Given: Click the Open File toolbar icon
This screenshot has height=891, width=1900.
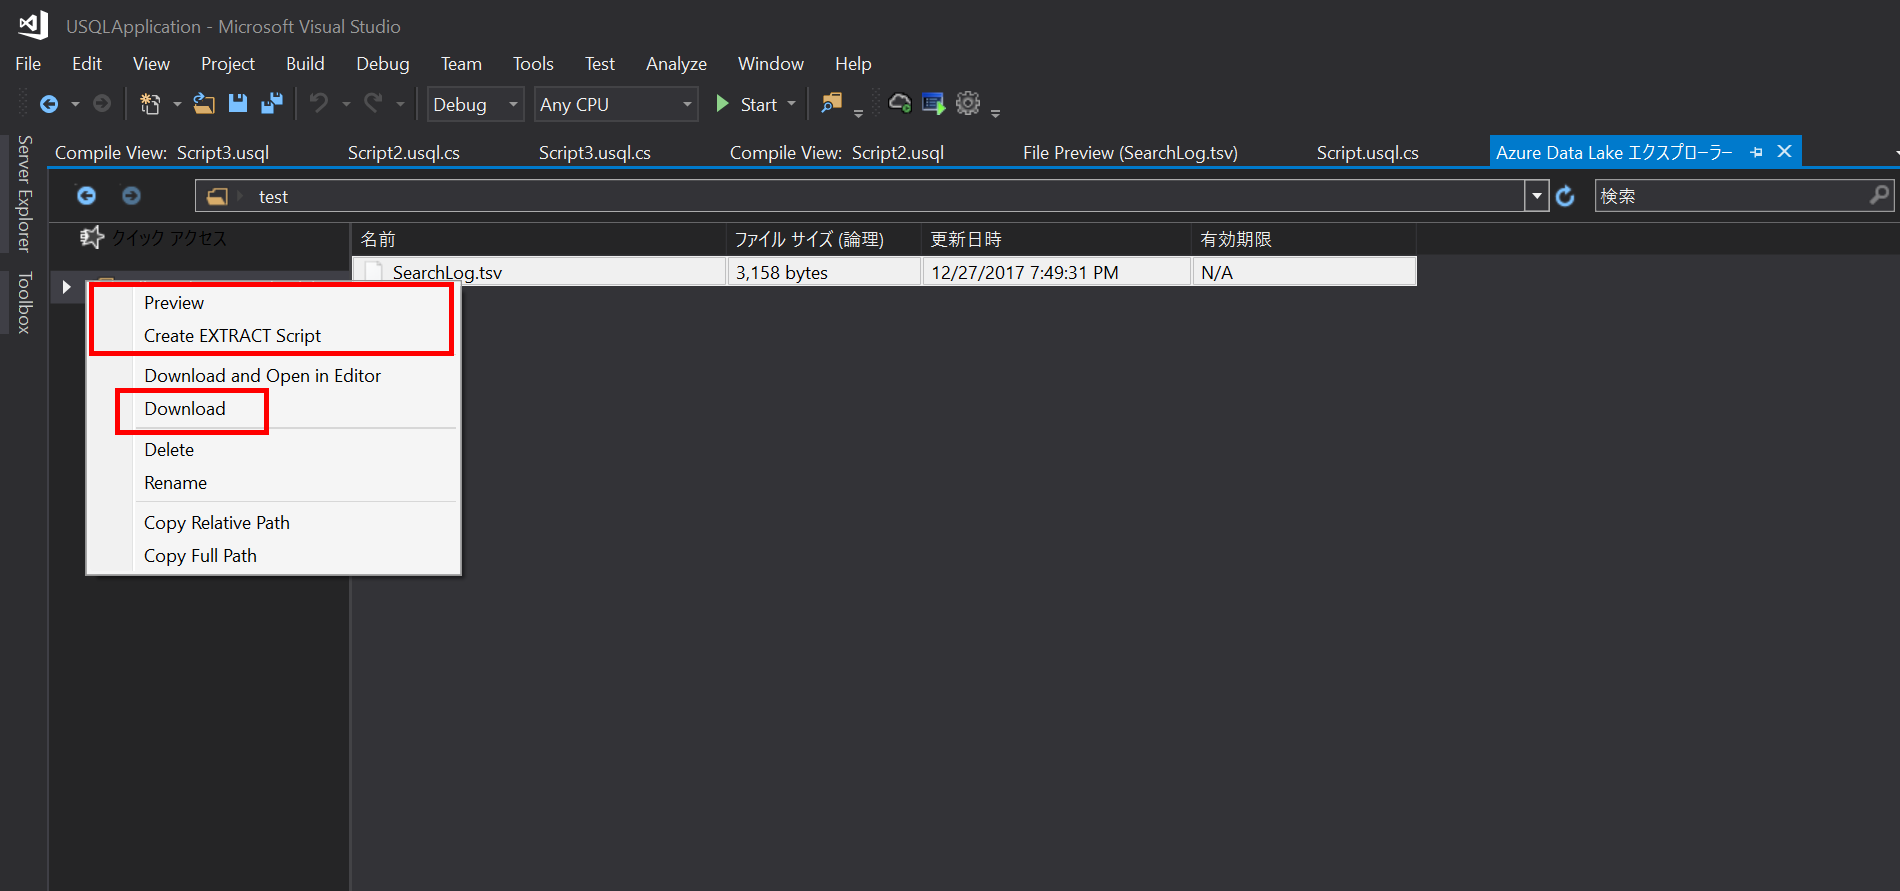Looking at the screenshot, I should coord(204,104).
